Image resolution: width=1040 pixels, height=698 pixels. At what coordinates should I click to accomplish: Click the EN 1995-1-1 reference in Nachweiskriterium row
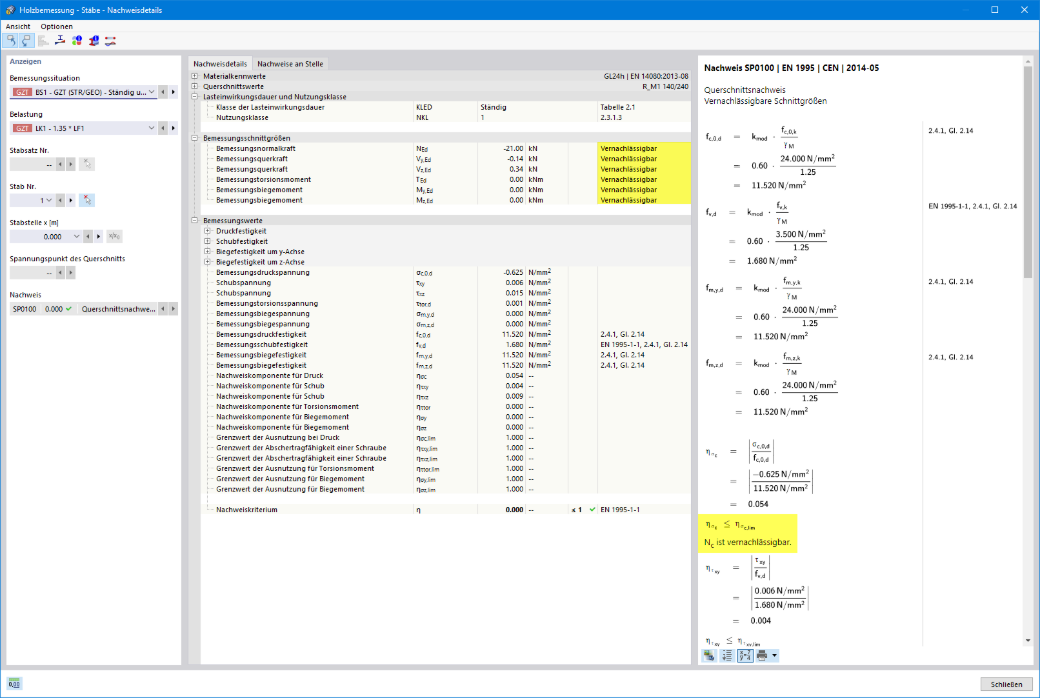643,510
